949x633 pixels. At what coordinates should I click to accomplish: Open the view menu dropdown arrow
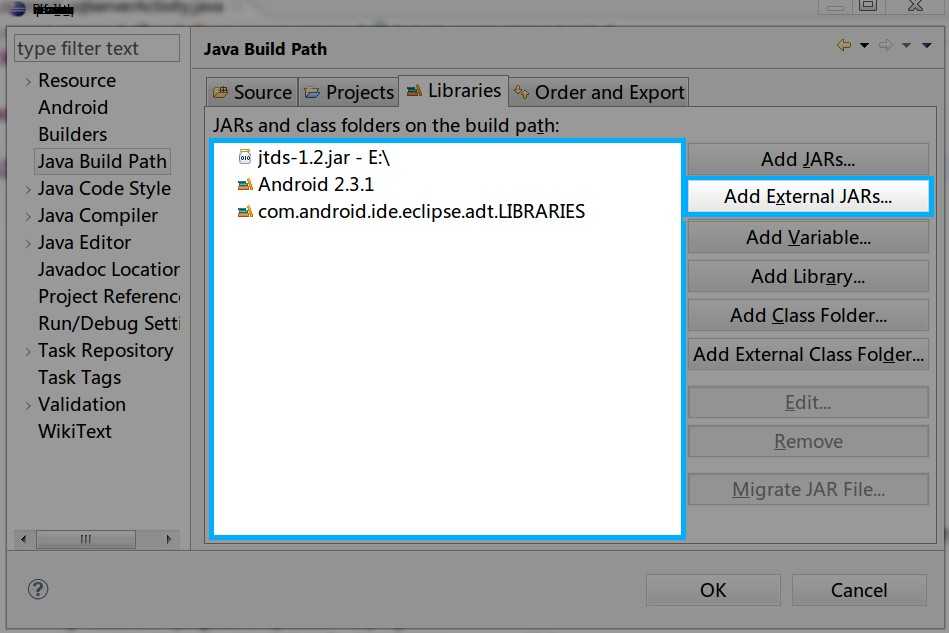tap(927, 45)
